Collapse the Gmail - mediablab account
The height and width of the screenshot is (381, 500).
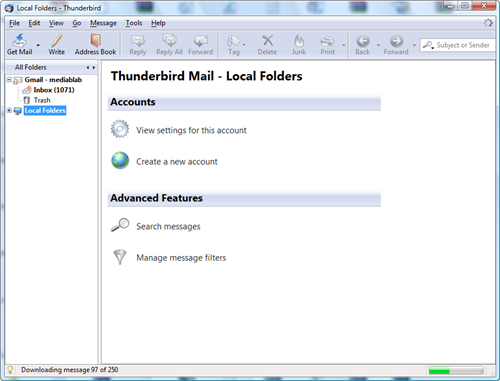pos(9,80)
